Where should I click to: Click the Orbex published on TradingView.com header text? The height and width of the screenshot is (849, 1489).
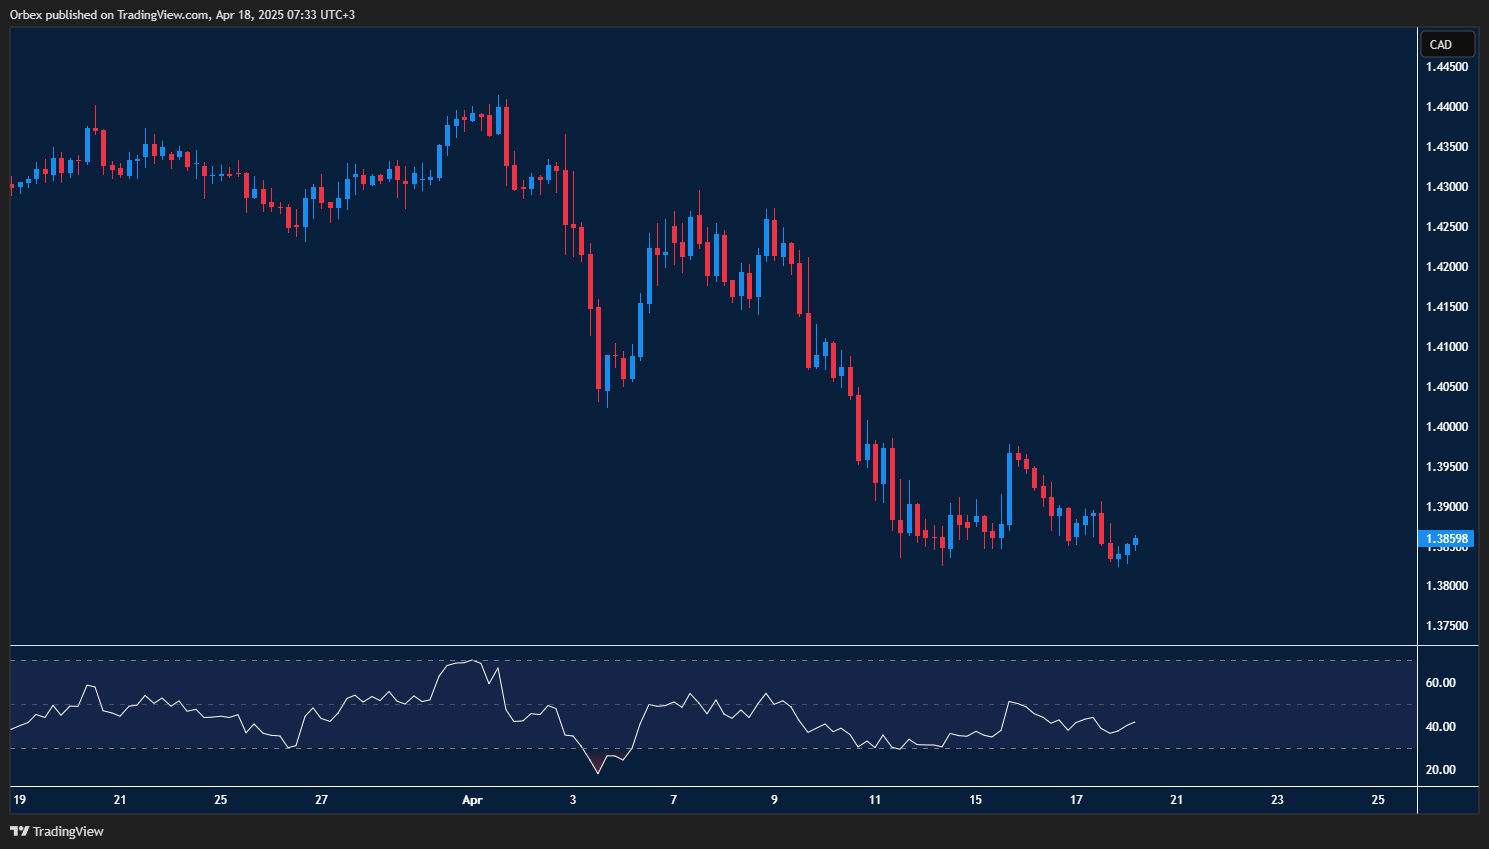pyautogui.click(x=182, y=14)
